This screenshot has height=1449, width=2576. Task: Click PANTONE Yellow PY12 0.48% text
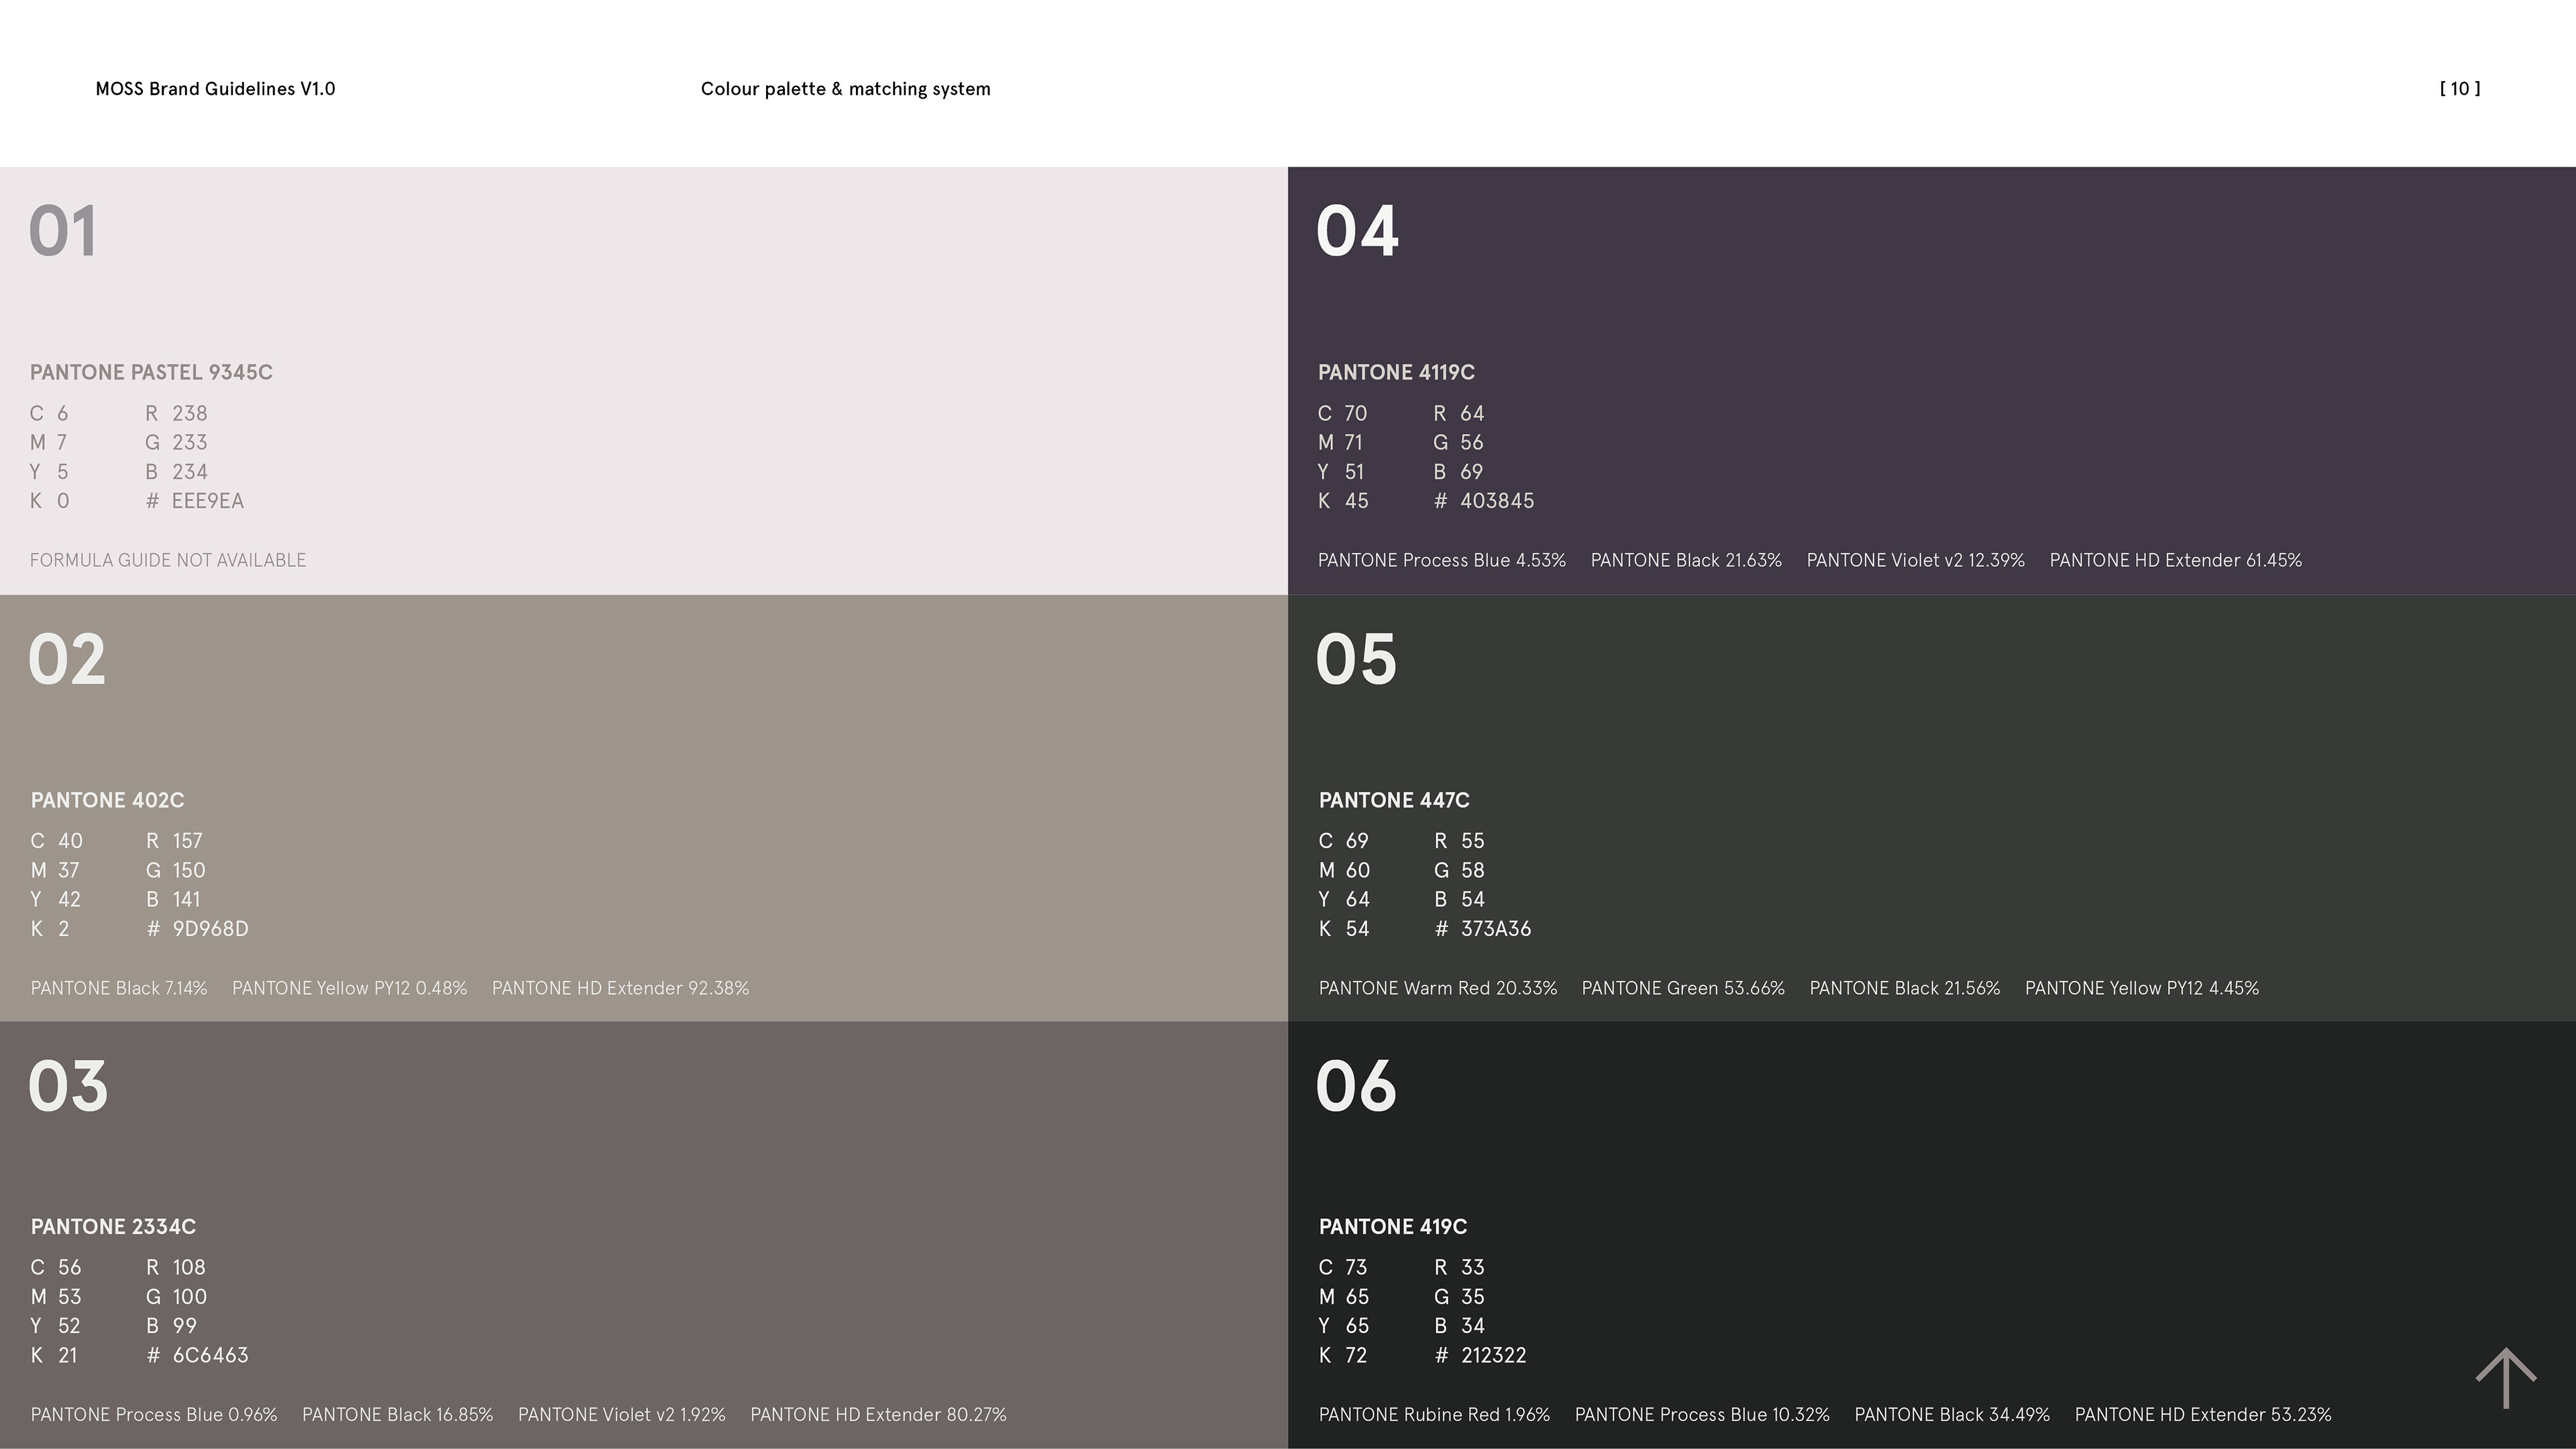[349, 988]
